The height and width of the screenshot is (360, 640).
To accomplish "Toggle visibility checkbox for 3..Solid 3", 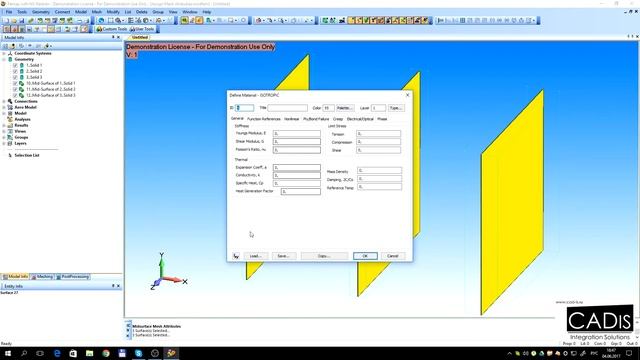I will pos(16,77).
